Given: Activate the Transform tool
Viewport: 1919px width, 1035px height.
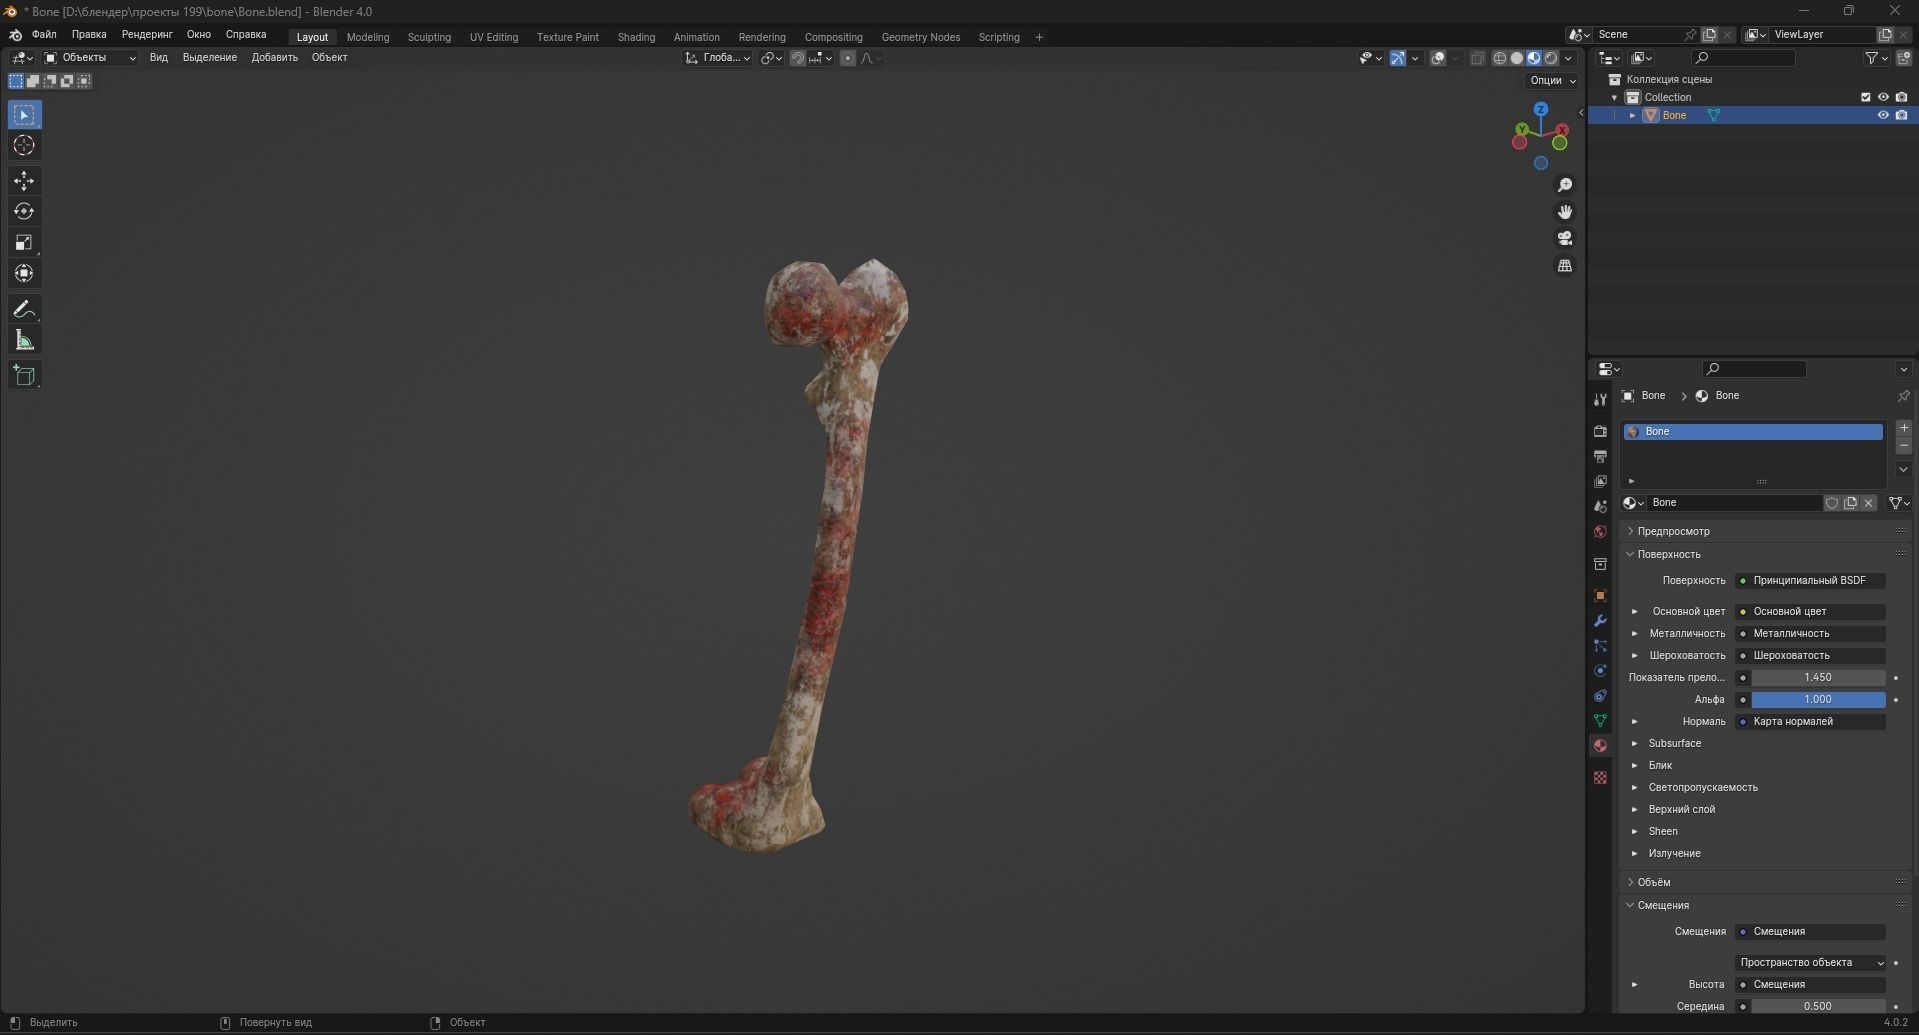Looking at the screenshot, I should coord(24,273).
